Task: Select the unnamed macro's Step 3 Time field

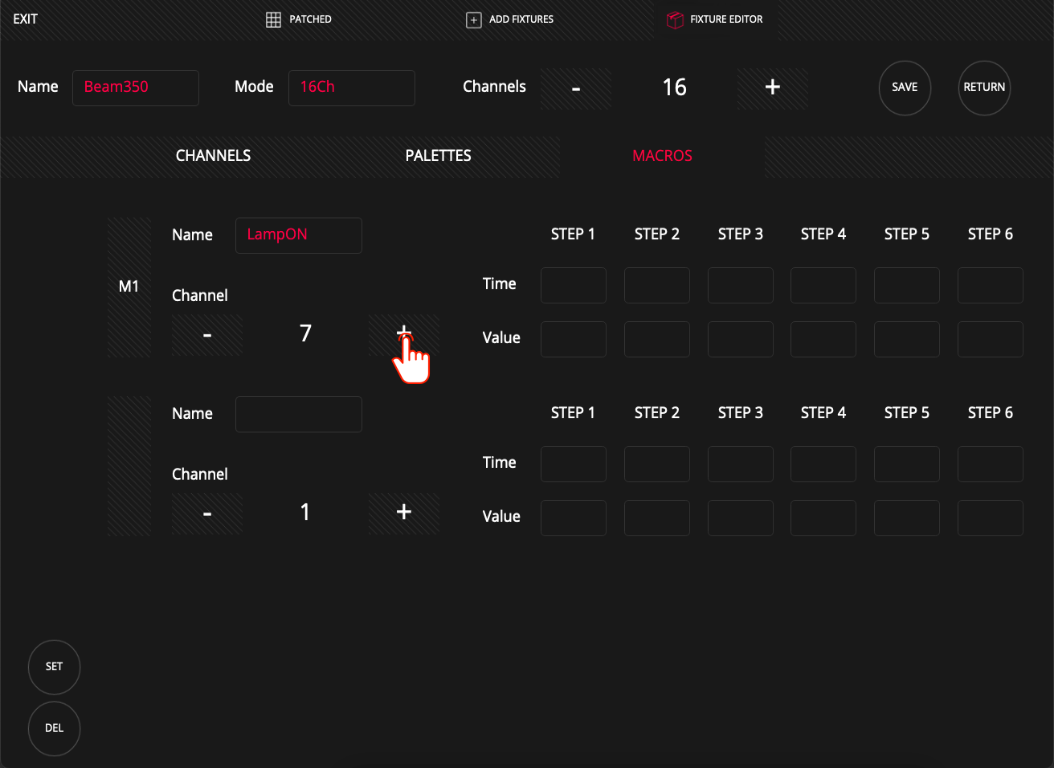Action: pyautogui.click(x=740, y=464)
